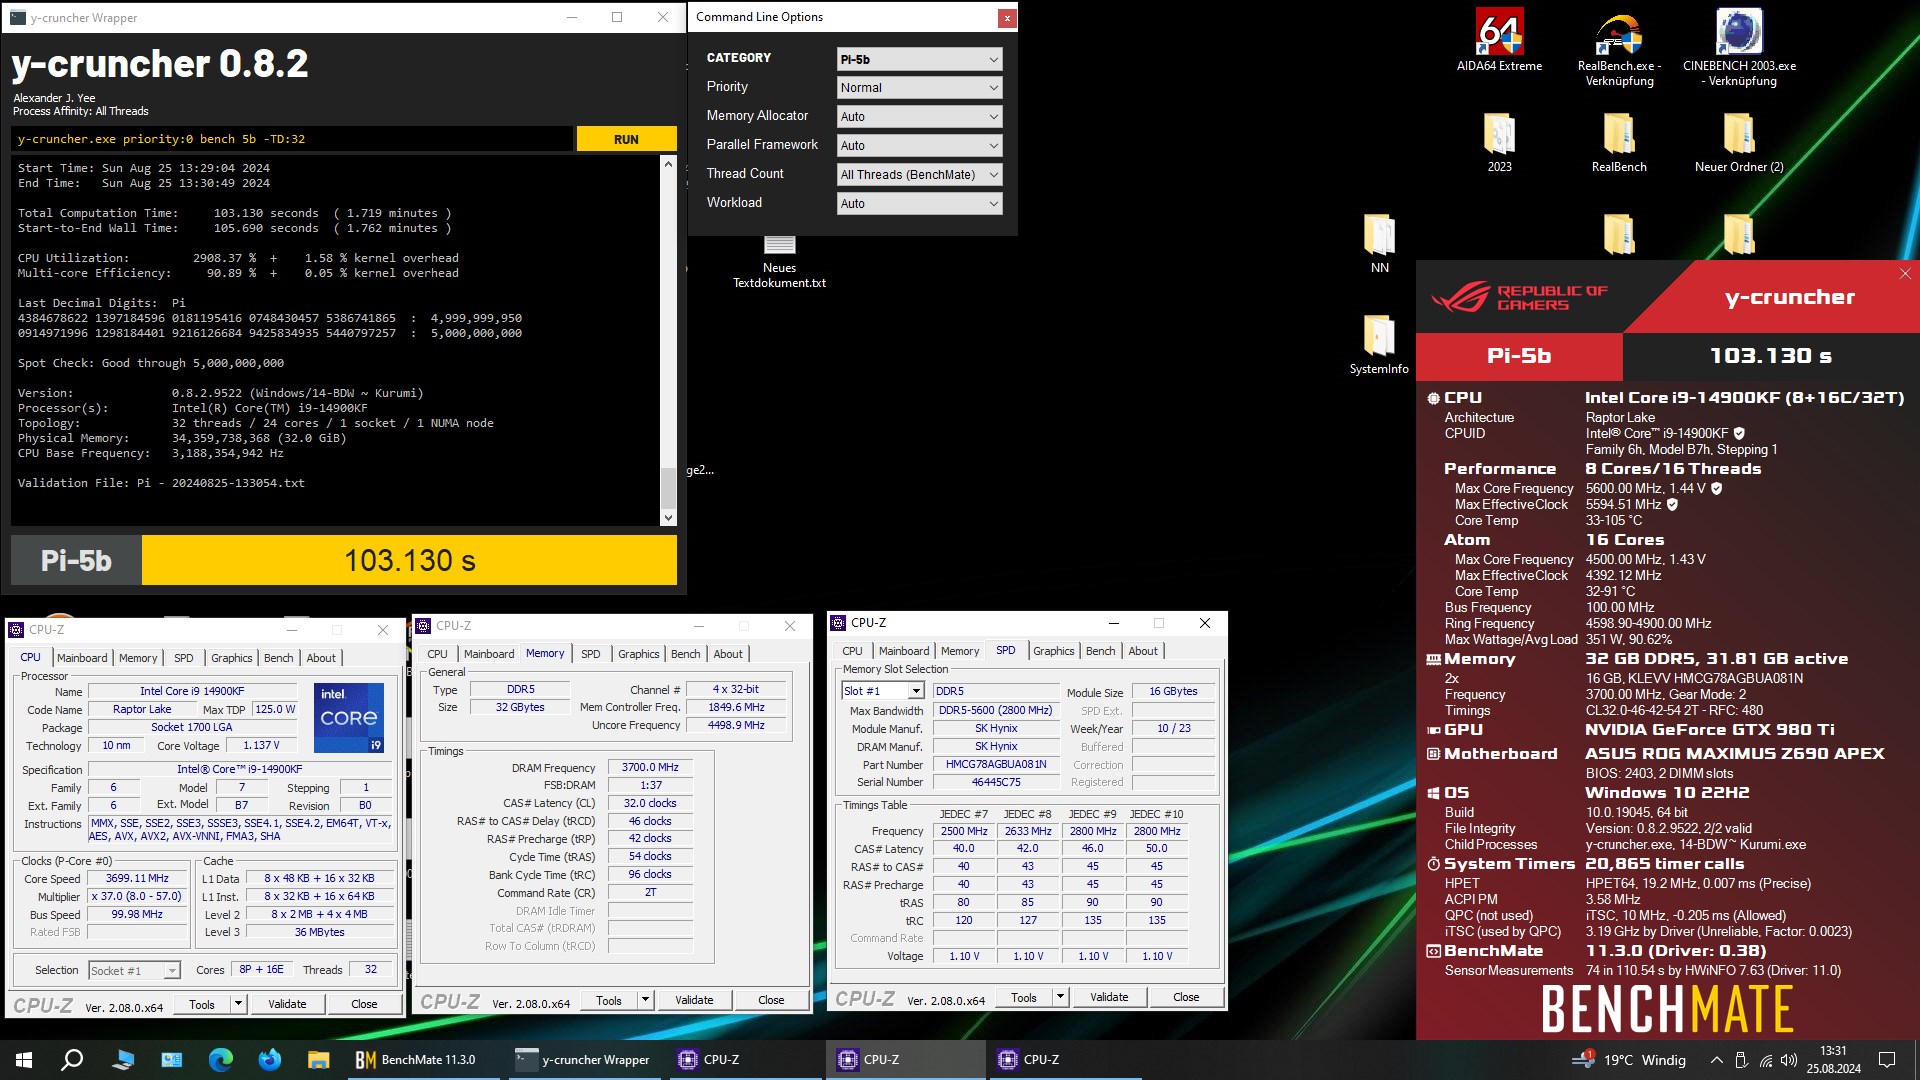The image size is (1920, 1080).
Task: Open the network tray icon
Action: pos(1765,1060)
